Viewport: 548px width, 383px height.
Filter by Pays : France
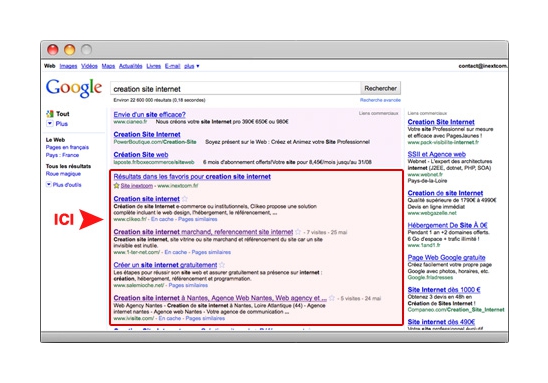pos(62,155)
